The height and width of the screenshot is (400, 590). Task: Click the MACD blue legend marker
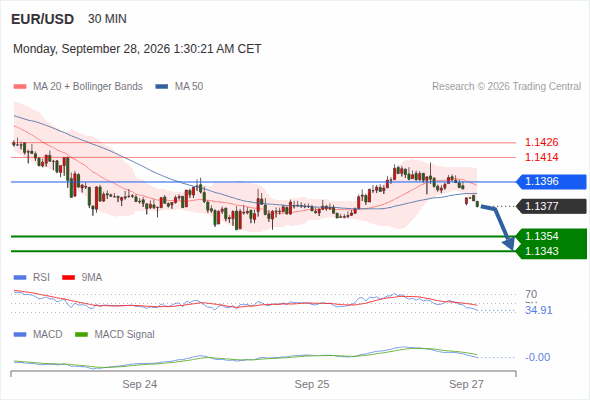[20, 335]
